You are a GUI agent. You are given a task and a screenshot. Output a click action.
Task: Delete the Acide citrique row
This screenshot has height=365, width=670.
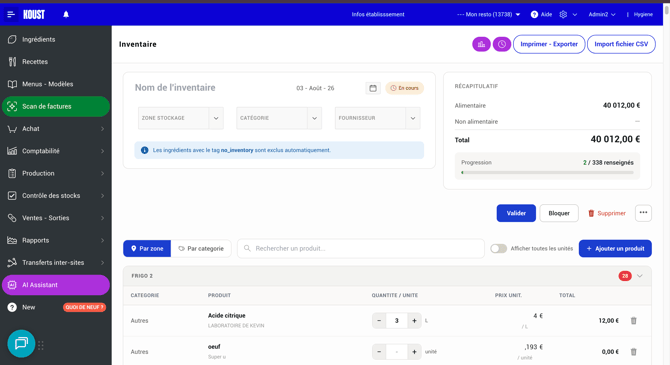pyautogui.click(x=634, y=321)
